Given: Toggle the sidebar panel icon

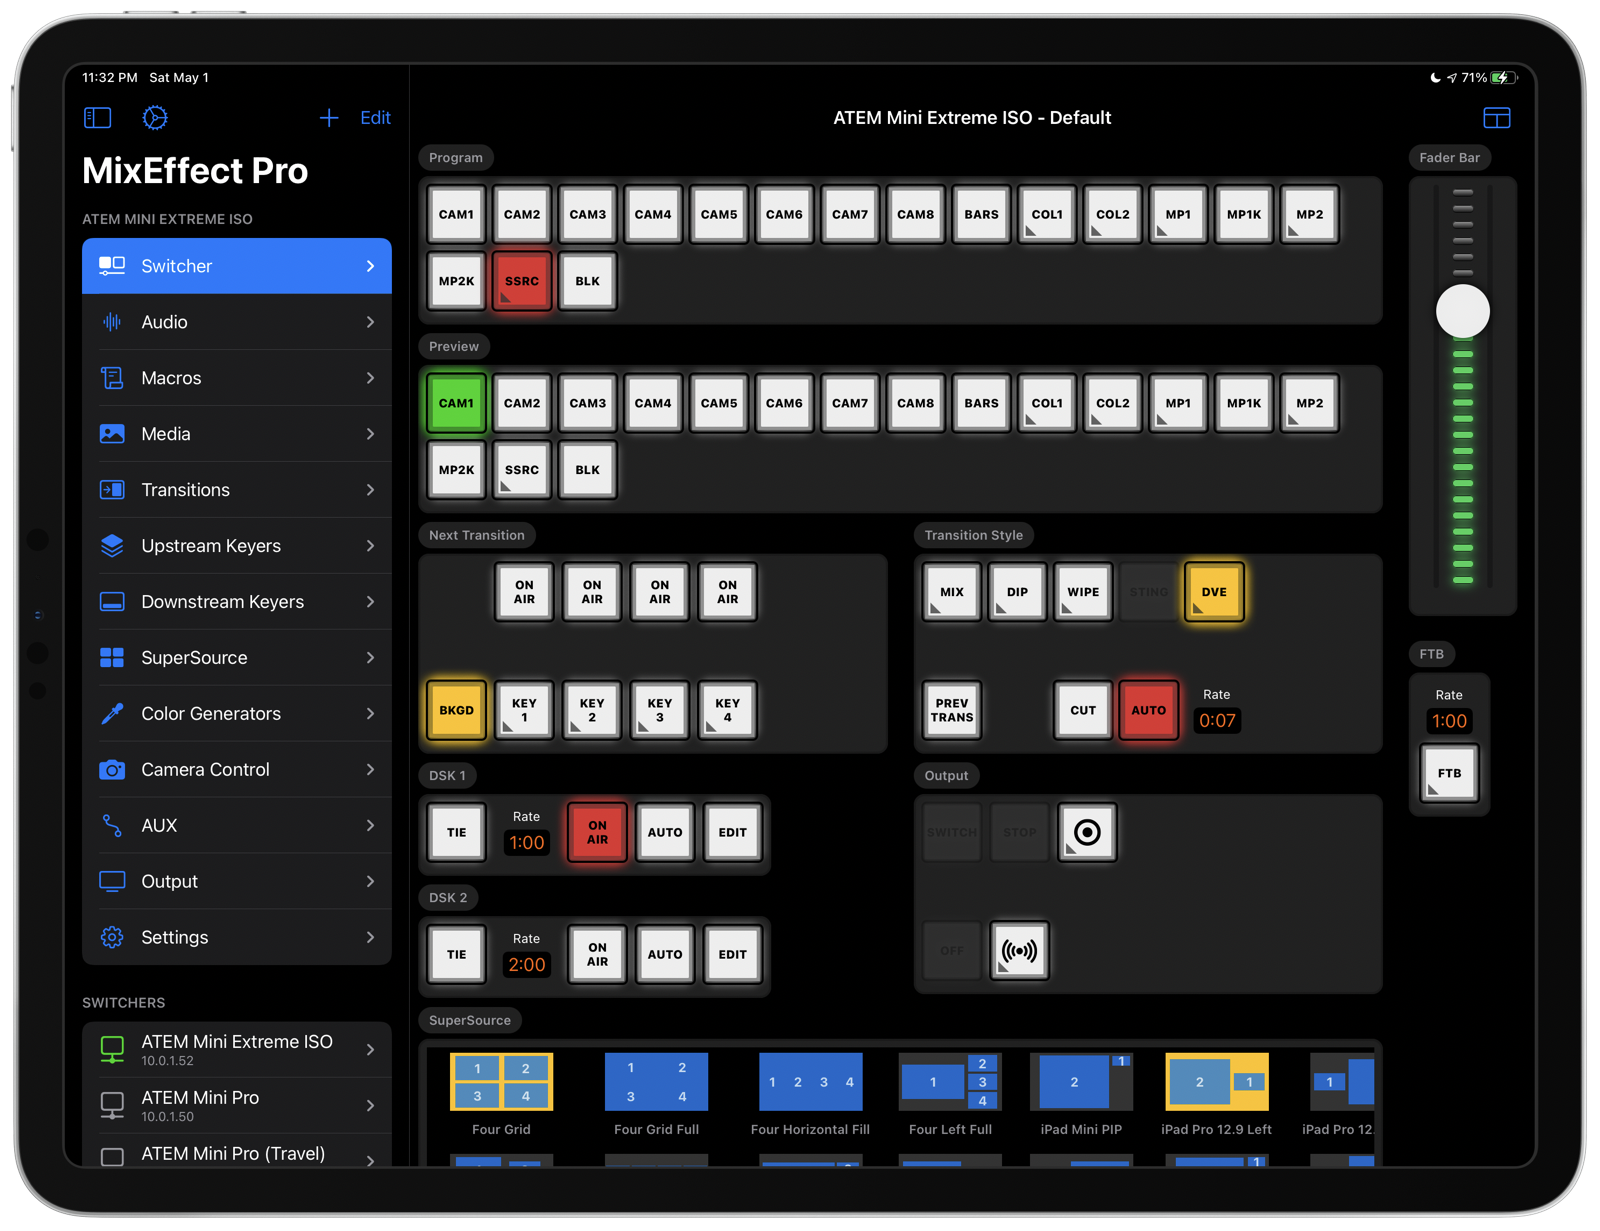Looking at the screenshot, I should 97,118.
